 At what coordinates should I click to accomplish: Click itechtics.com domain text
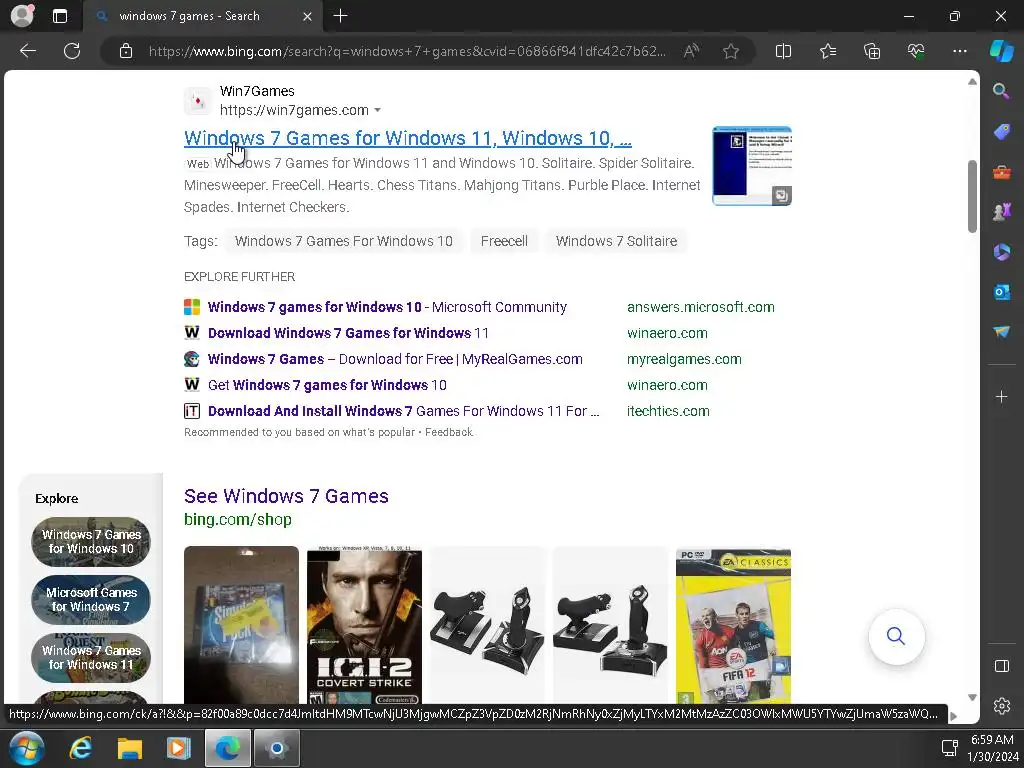point(667,411)
